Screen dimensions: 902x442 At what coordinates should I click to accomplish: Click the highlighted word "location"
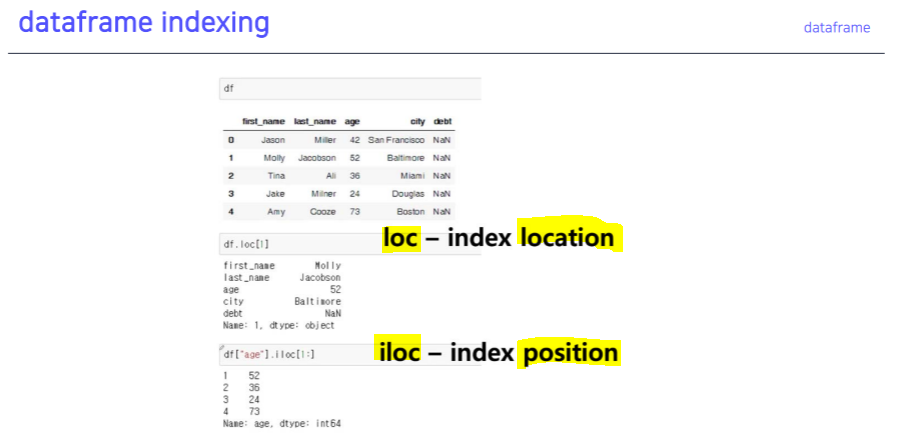pos(567,237)
